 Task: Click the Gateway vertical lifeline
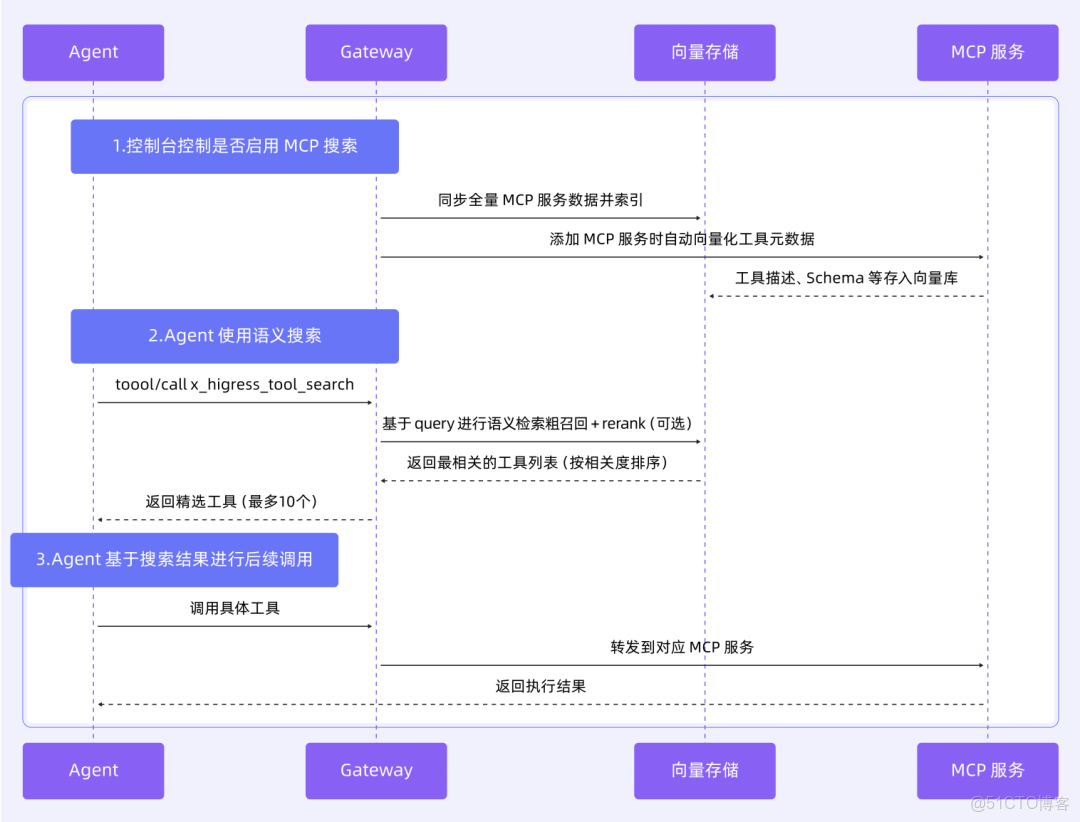coord(376,300)
